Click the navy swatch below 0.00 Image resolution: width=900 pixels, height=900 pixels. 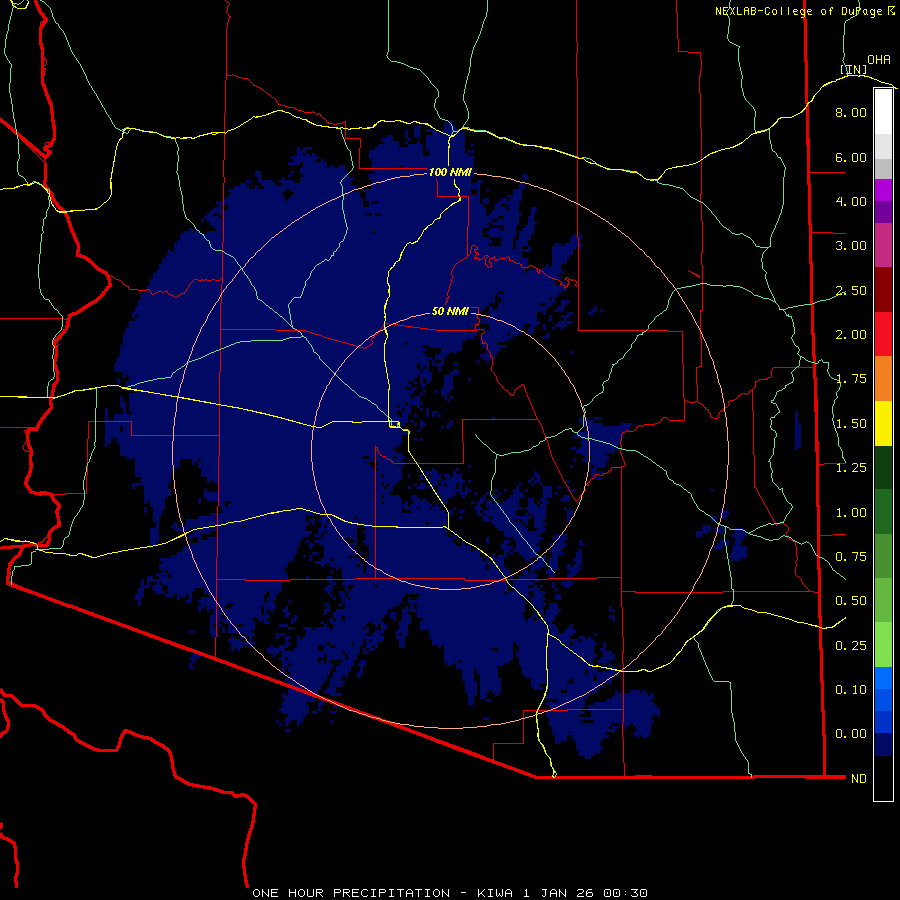883,744
